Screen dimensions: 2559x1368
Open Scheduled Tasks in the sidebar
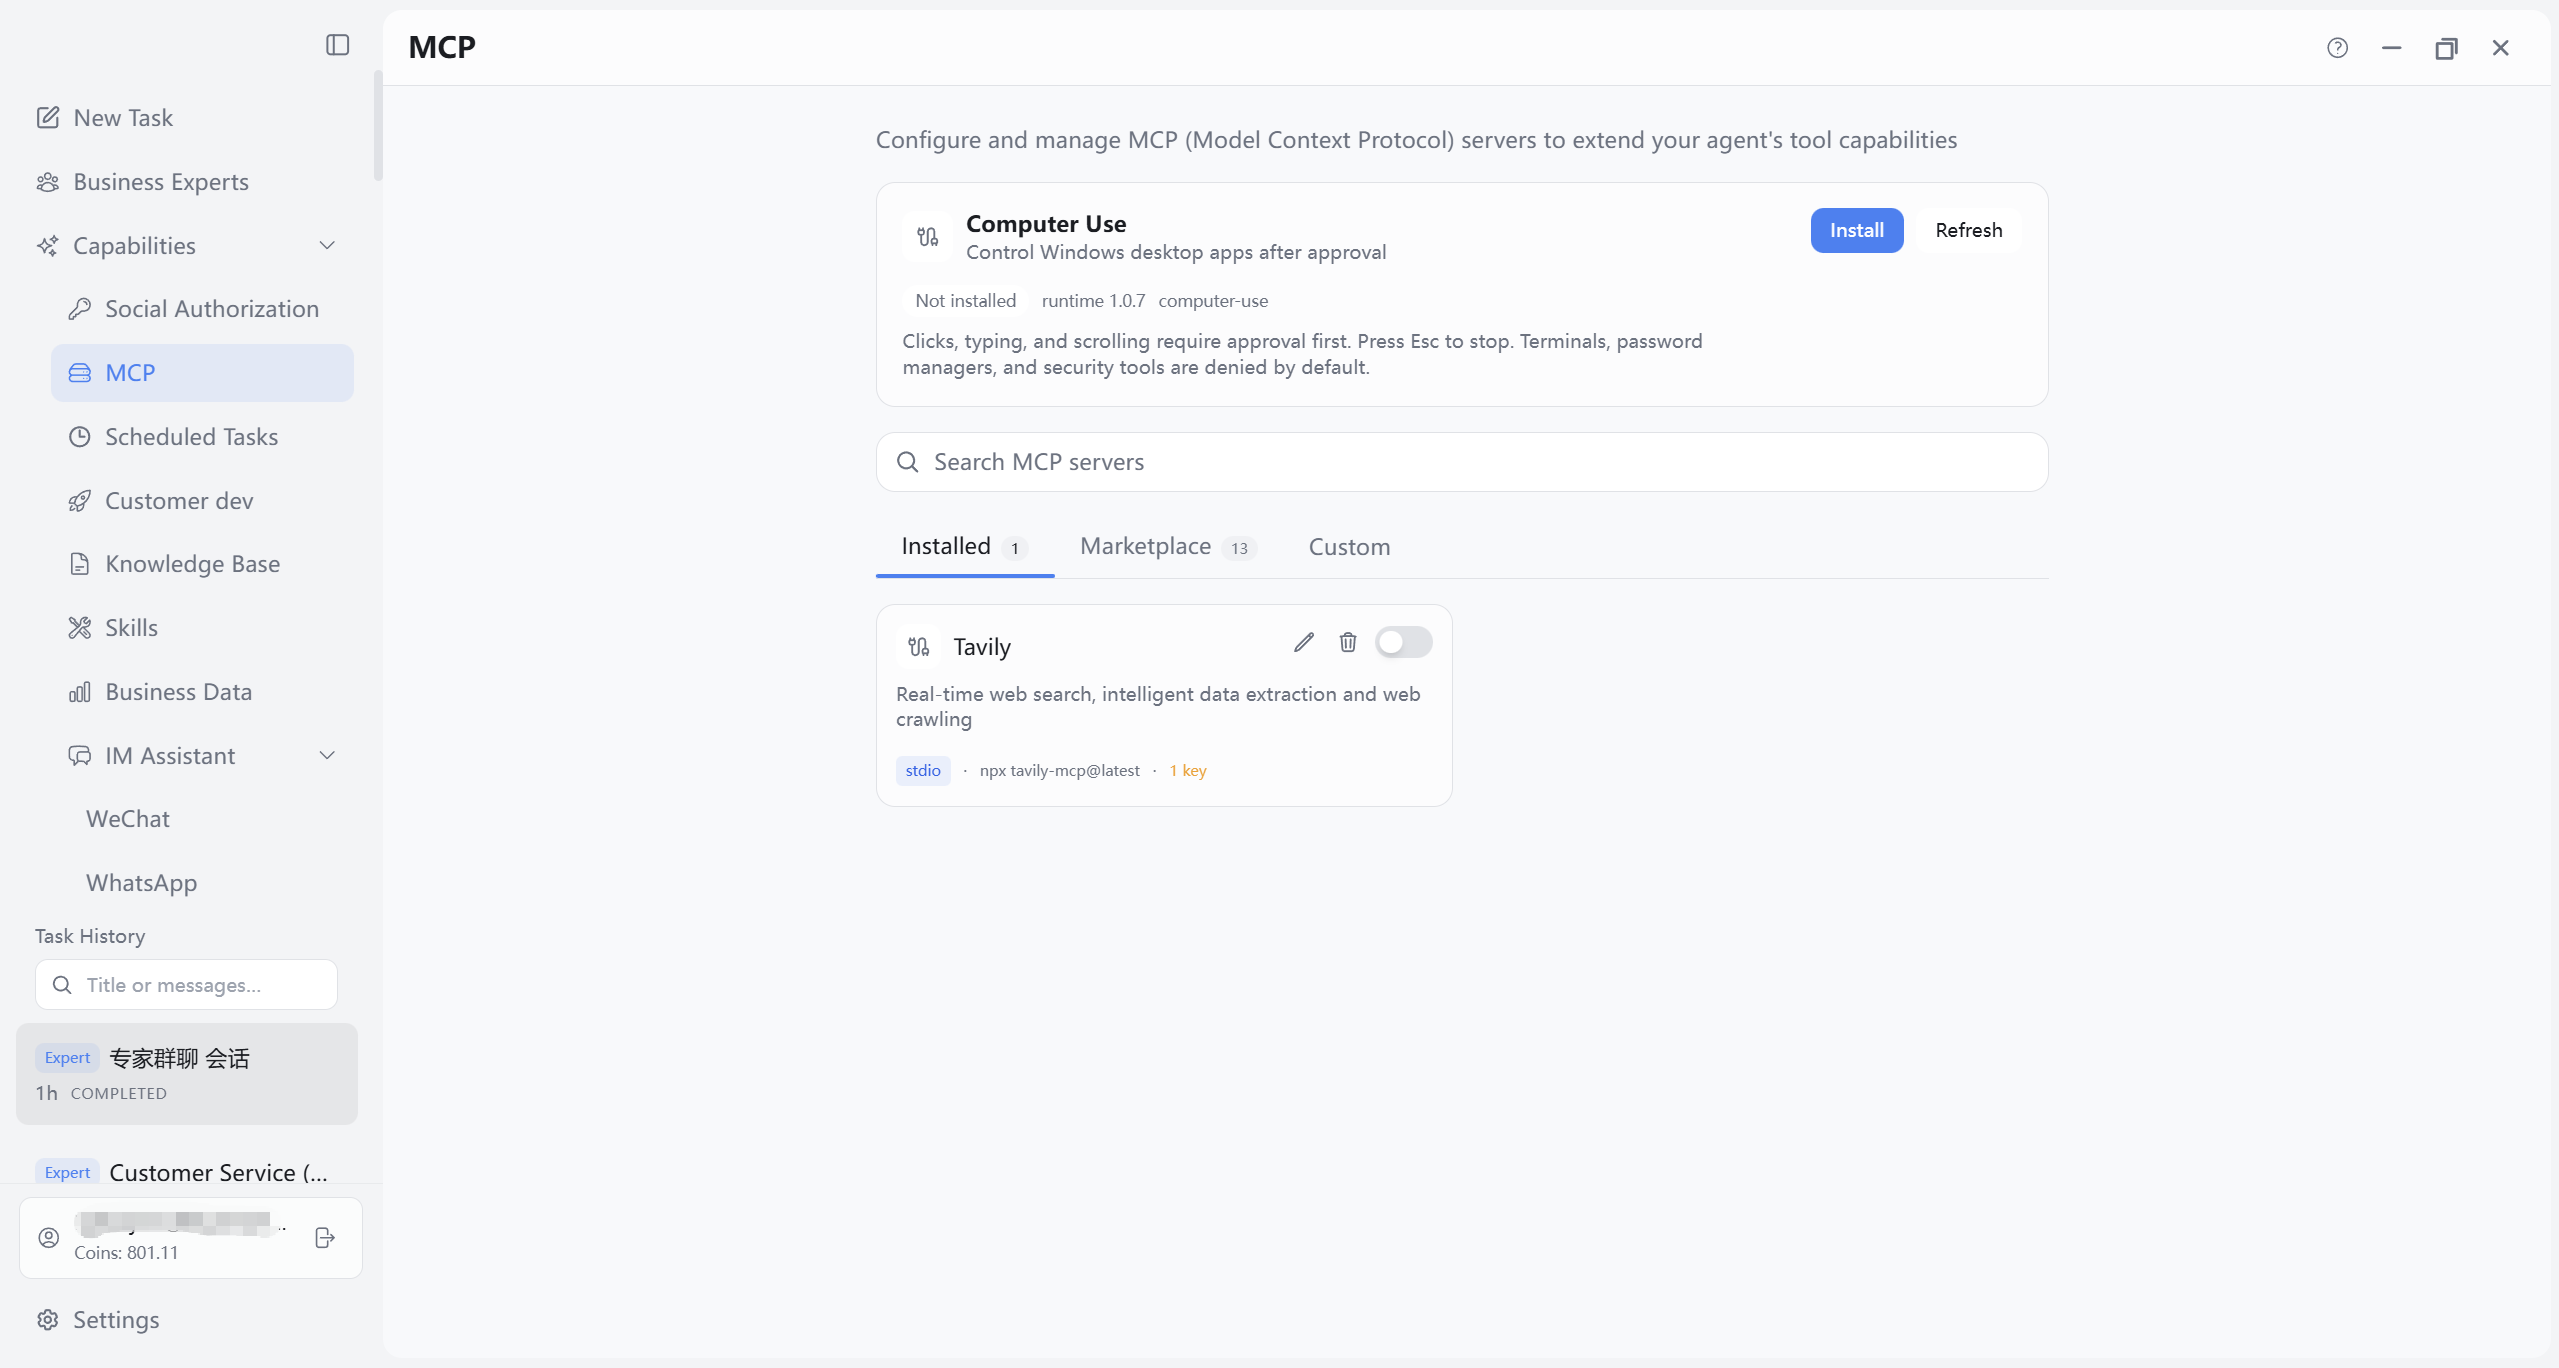(x=202, y=437)
